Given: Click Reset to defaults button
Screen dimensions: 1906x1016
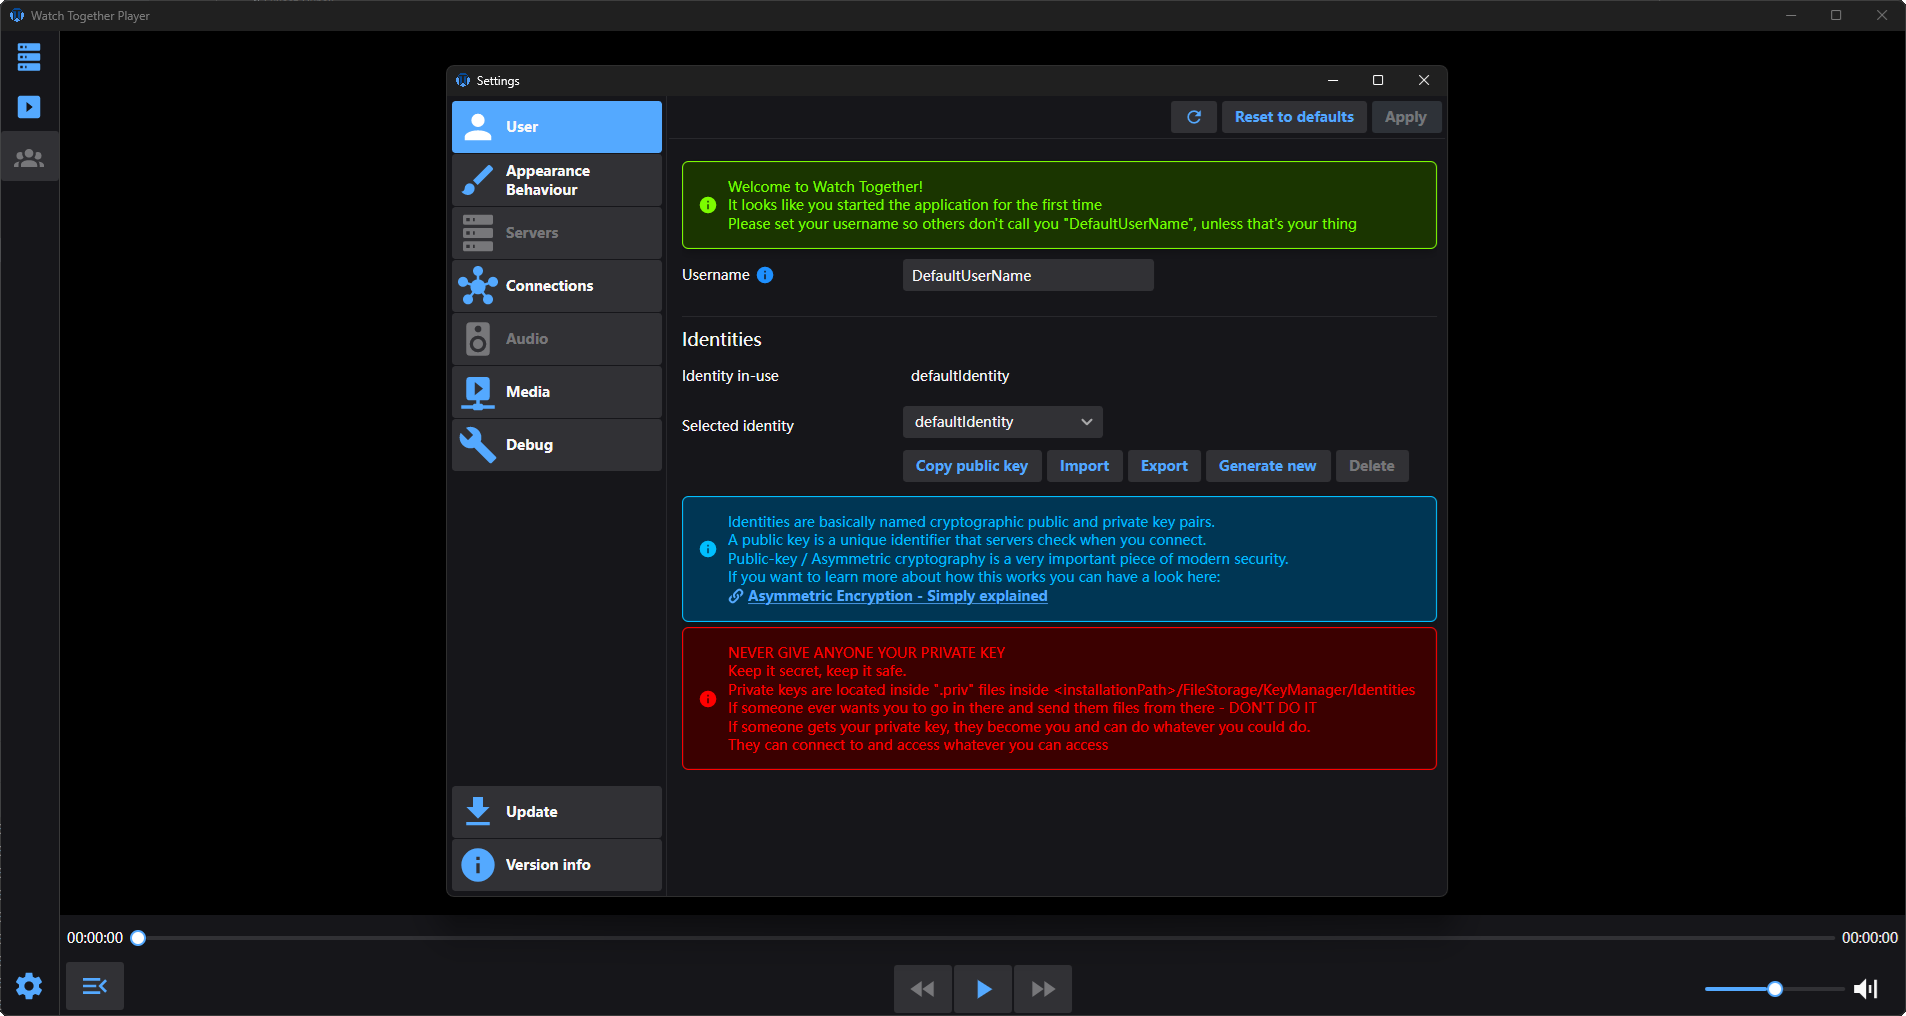Looking at the screenshot, I should click(x=1294, y=117).
